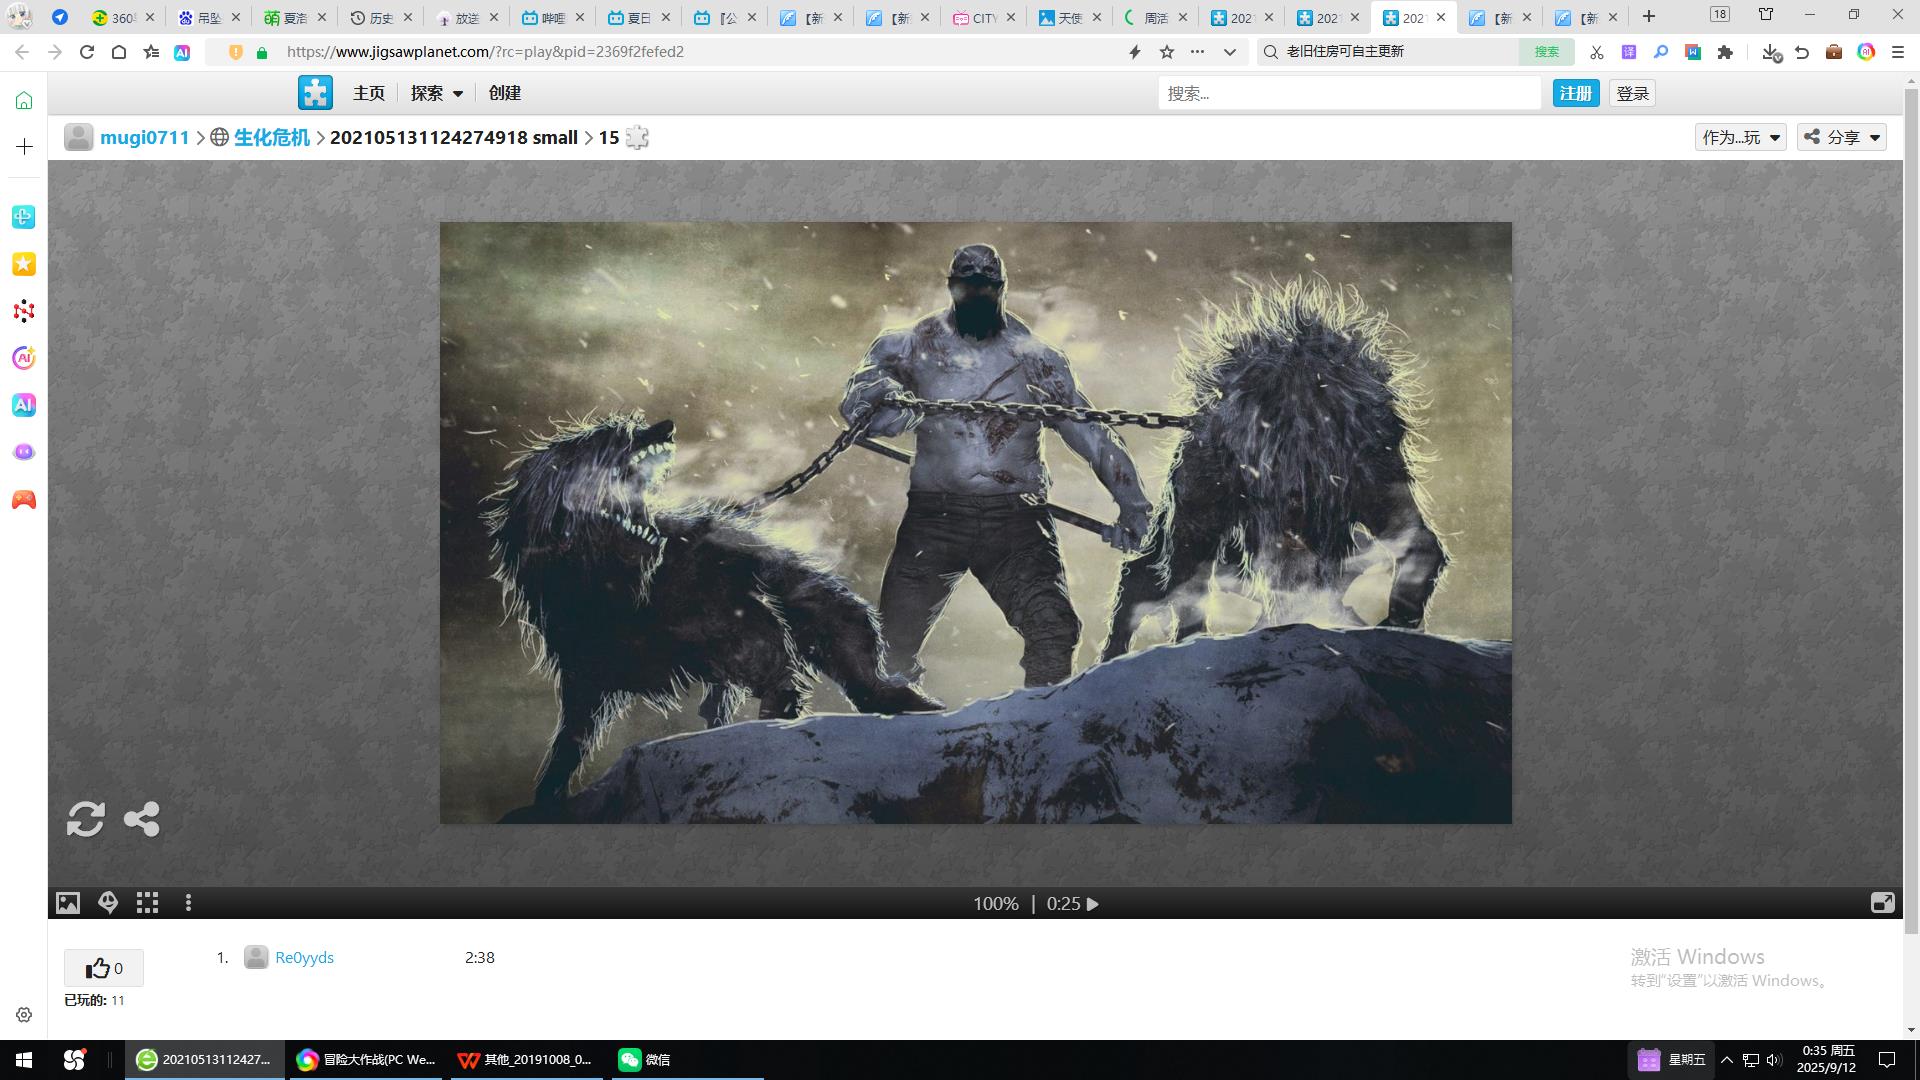This screenshot has width=1920, height=1080.
Task: Bookmark this page with the star icon
Action: click(x=1167, y=52)
